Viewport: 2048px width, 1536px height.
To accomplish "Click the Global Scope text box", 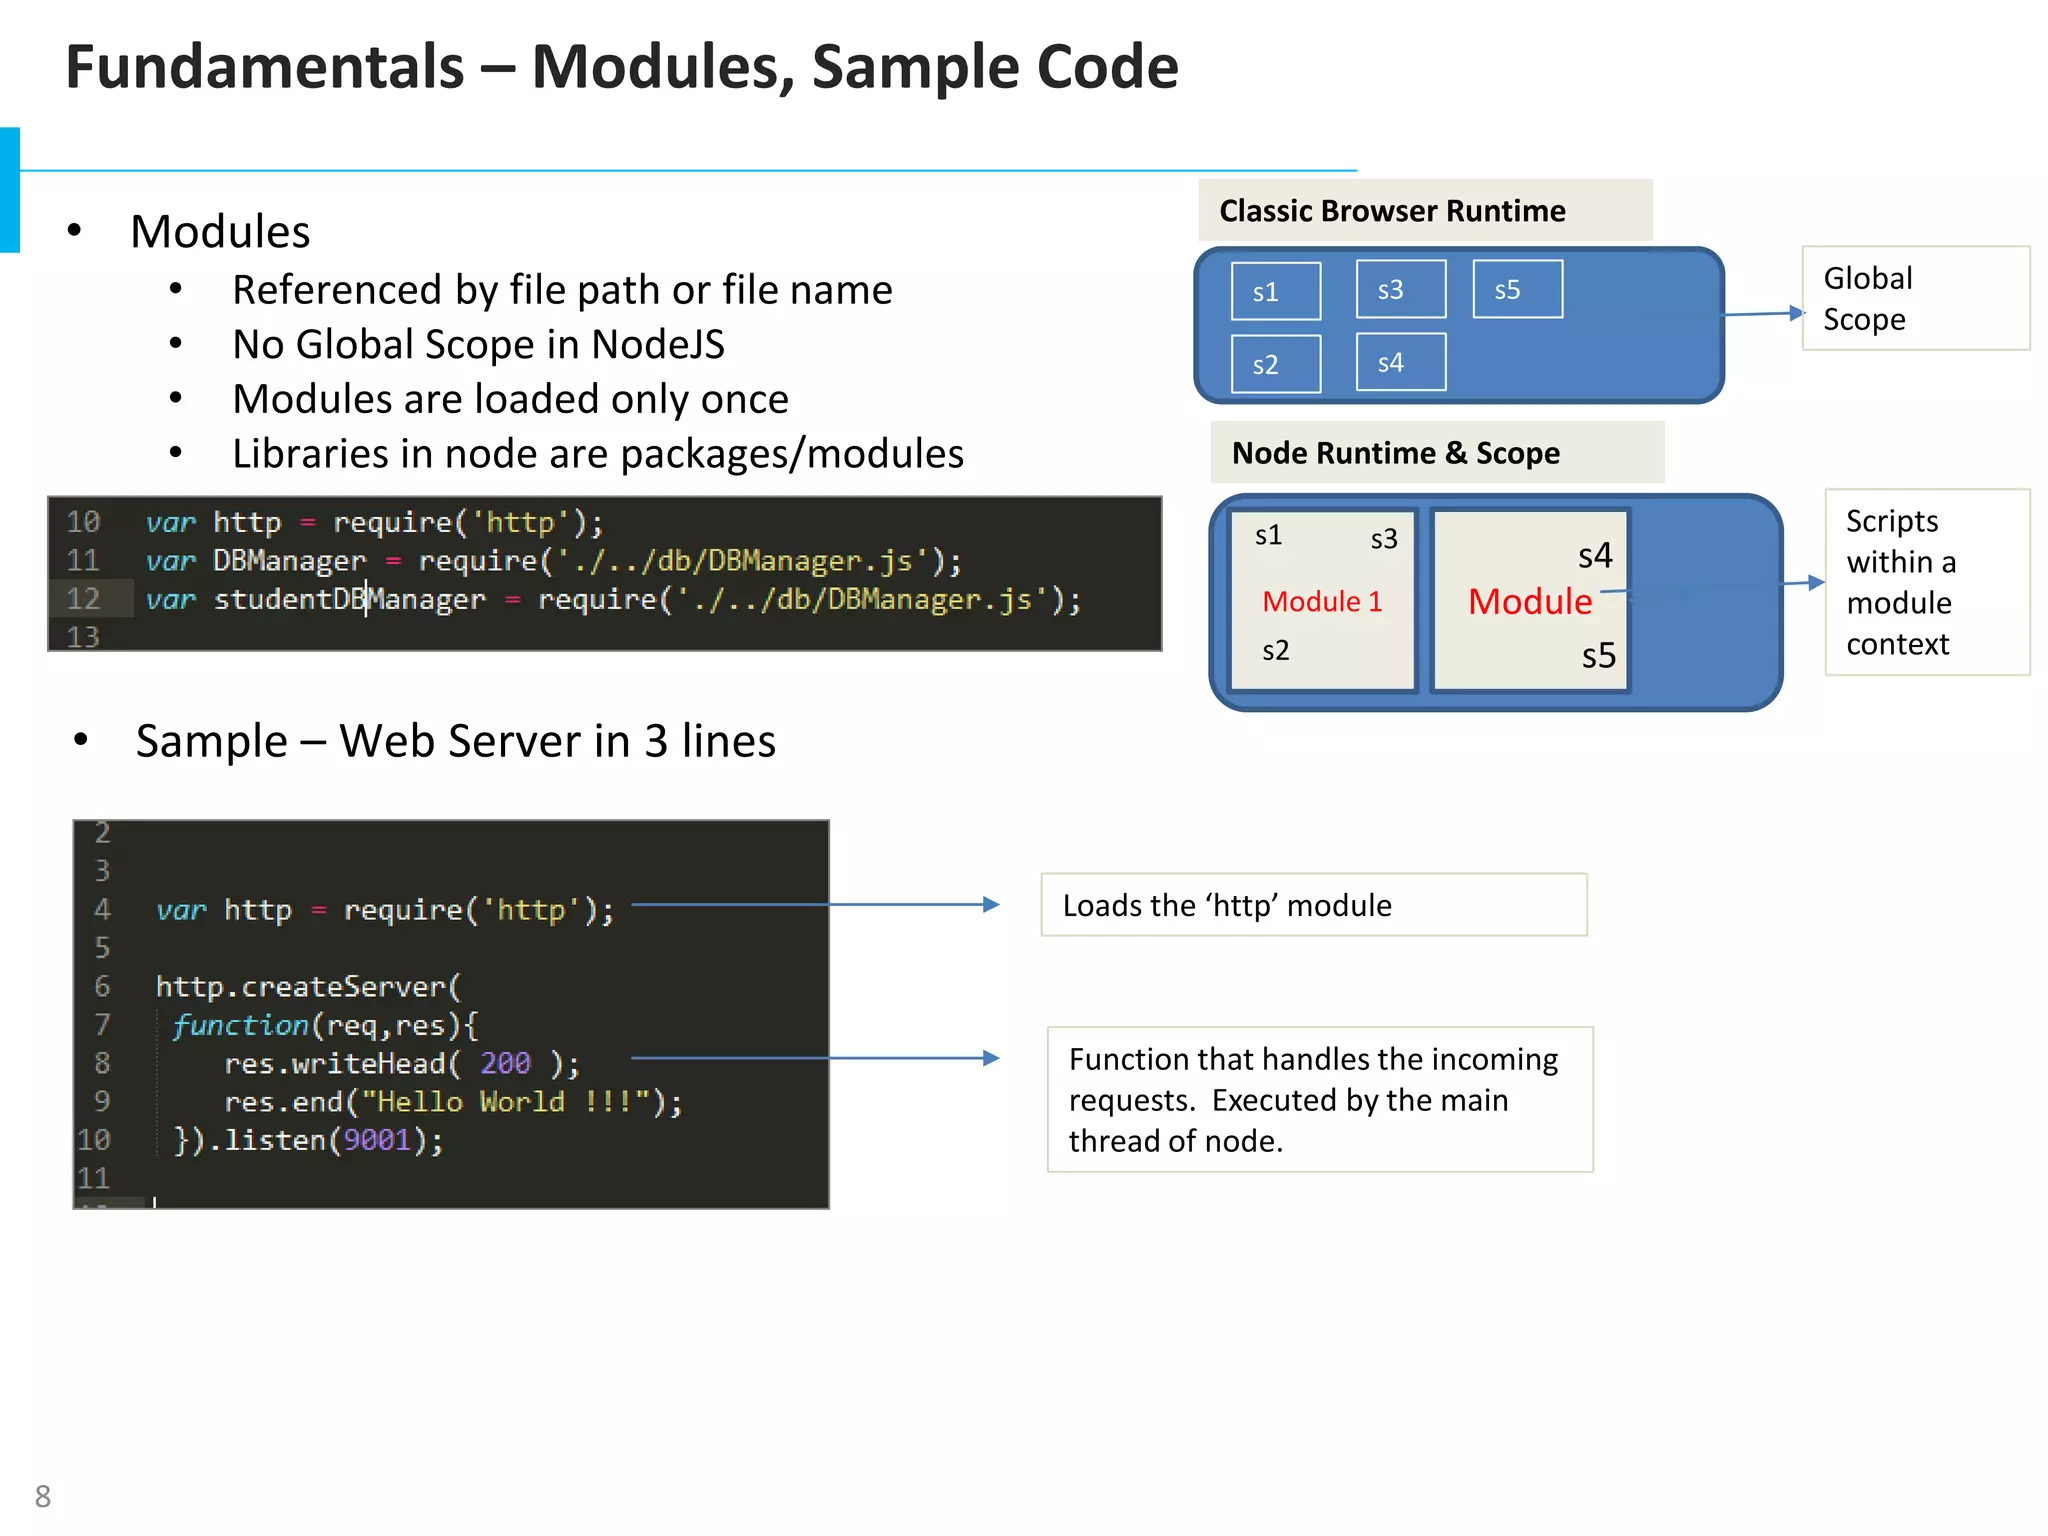I will [1914, 298].
